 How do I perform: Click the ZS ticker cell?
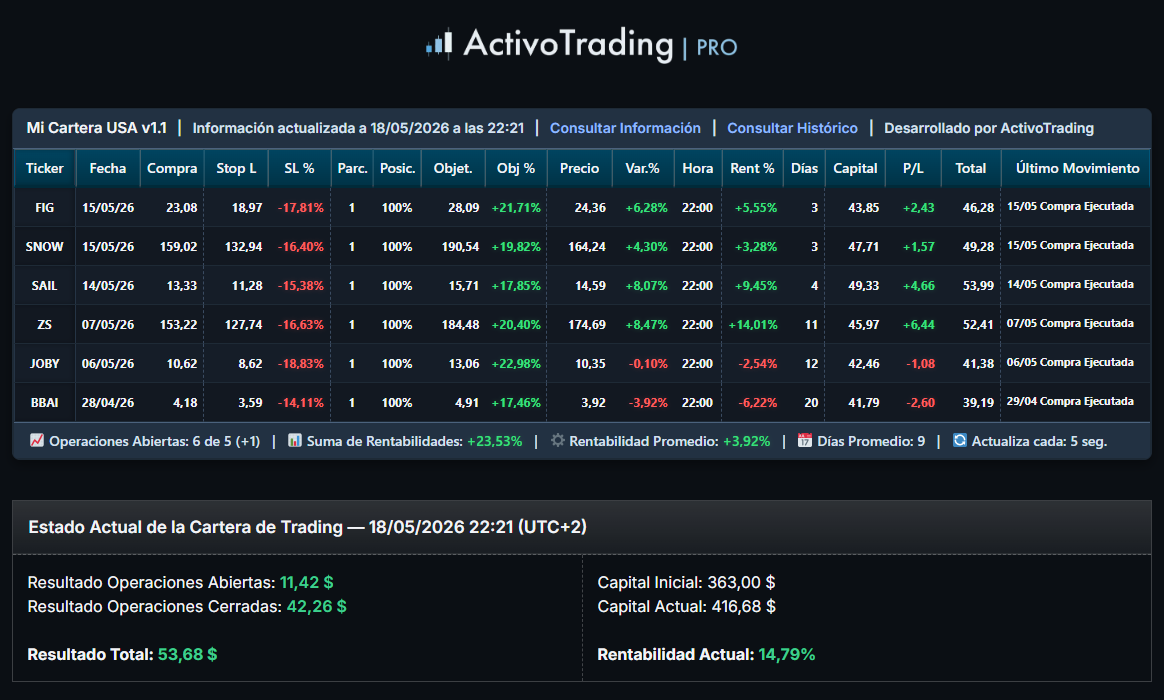click(x=45, y=324)
